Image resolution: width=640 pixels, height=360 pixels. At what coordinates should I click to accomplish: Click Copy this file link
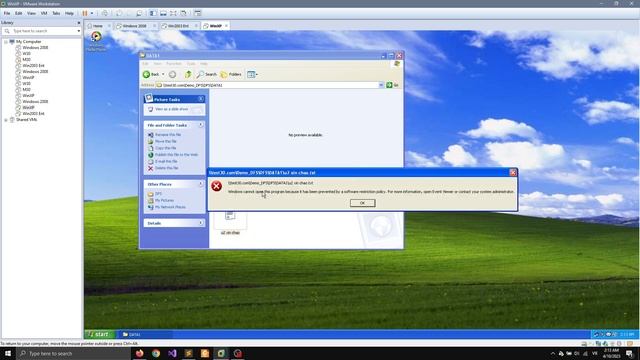point(166,148)
